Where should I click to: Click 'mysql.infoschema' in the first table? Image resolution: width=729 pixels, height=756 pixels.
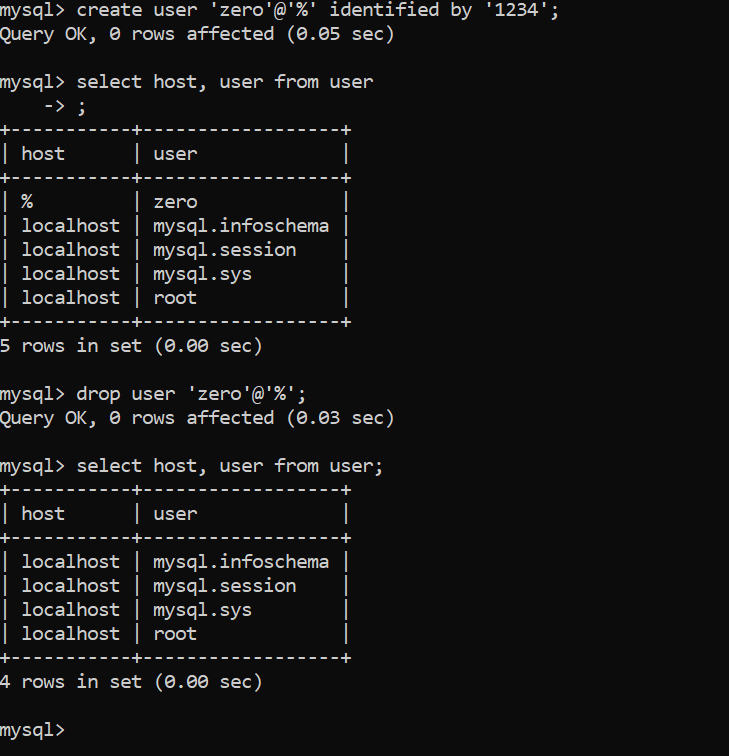pyautogui.click(x=241, y=226)
